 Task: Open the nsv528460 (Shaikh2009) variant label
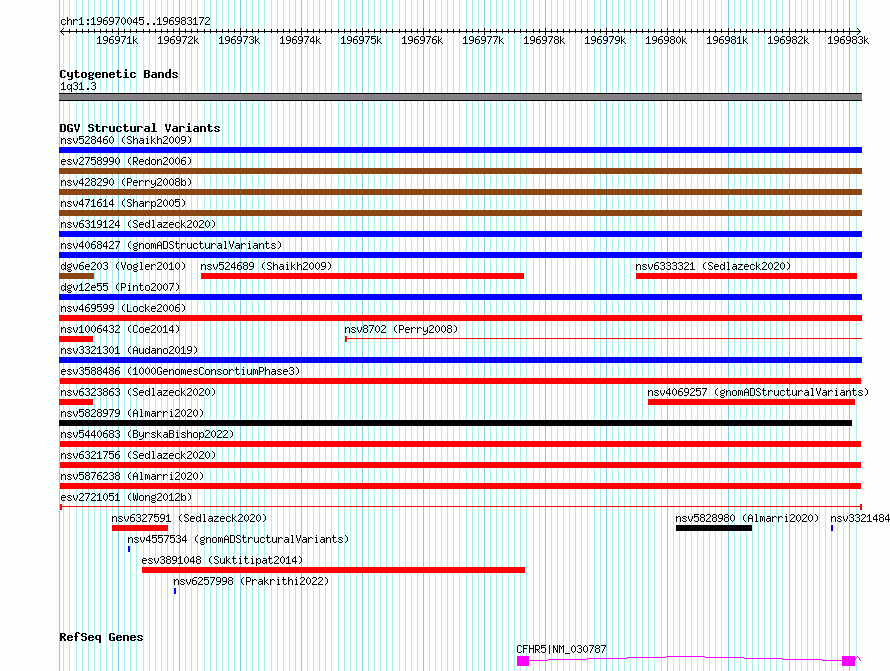(x=125, y=140)
